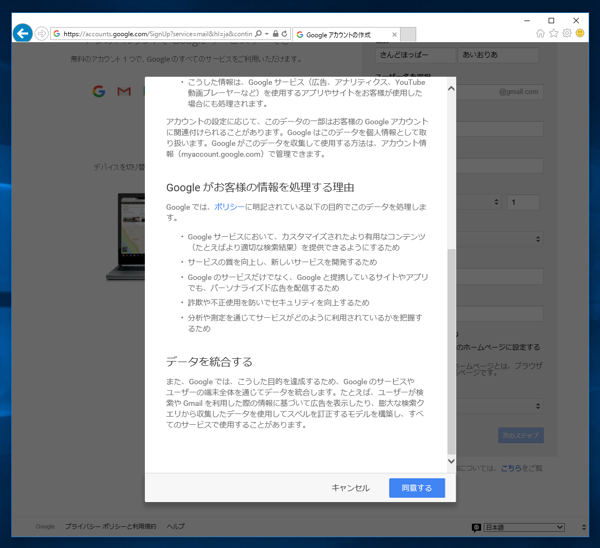Click the birthday day field showing 1
Image resolution: width=600 pixels, height=548 pixels.
click(523, 202)
